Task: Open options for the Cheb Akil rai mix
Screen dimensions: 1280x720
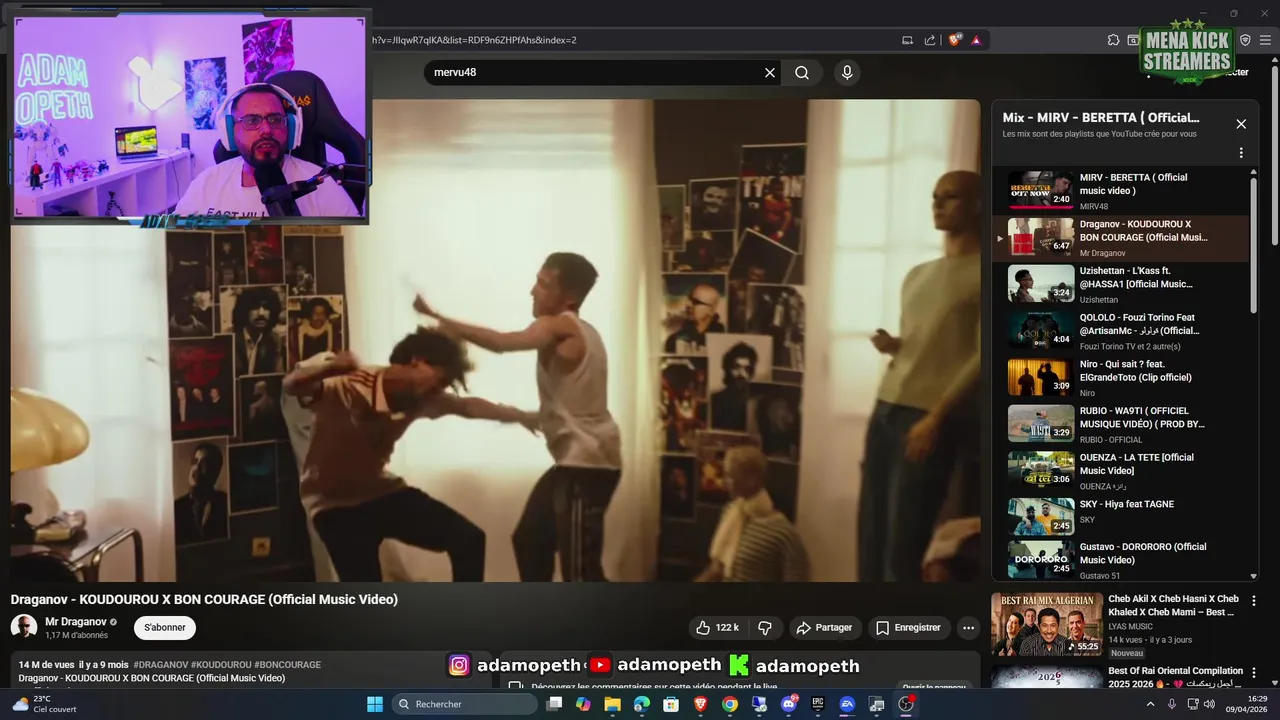Action: point(1254,601)
